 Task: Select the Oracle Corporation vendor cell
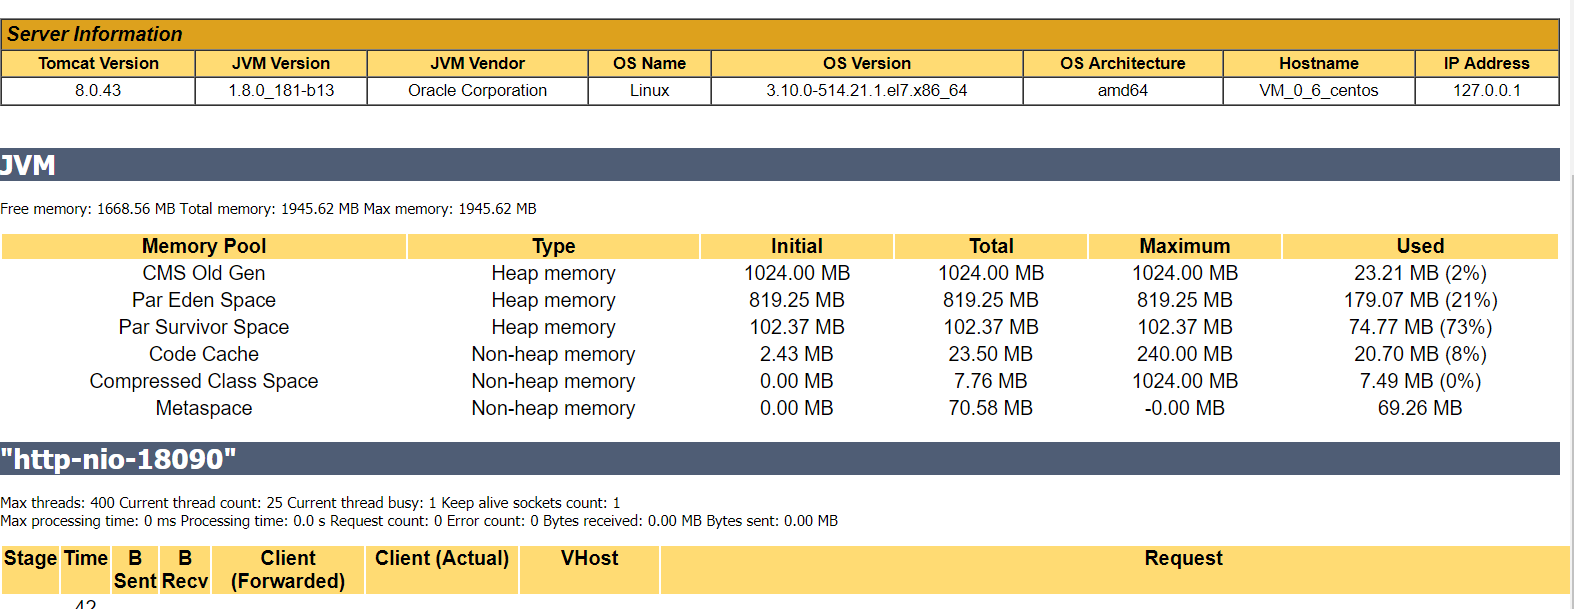477,90
